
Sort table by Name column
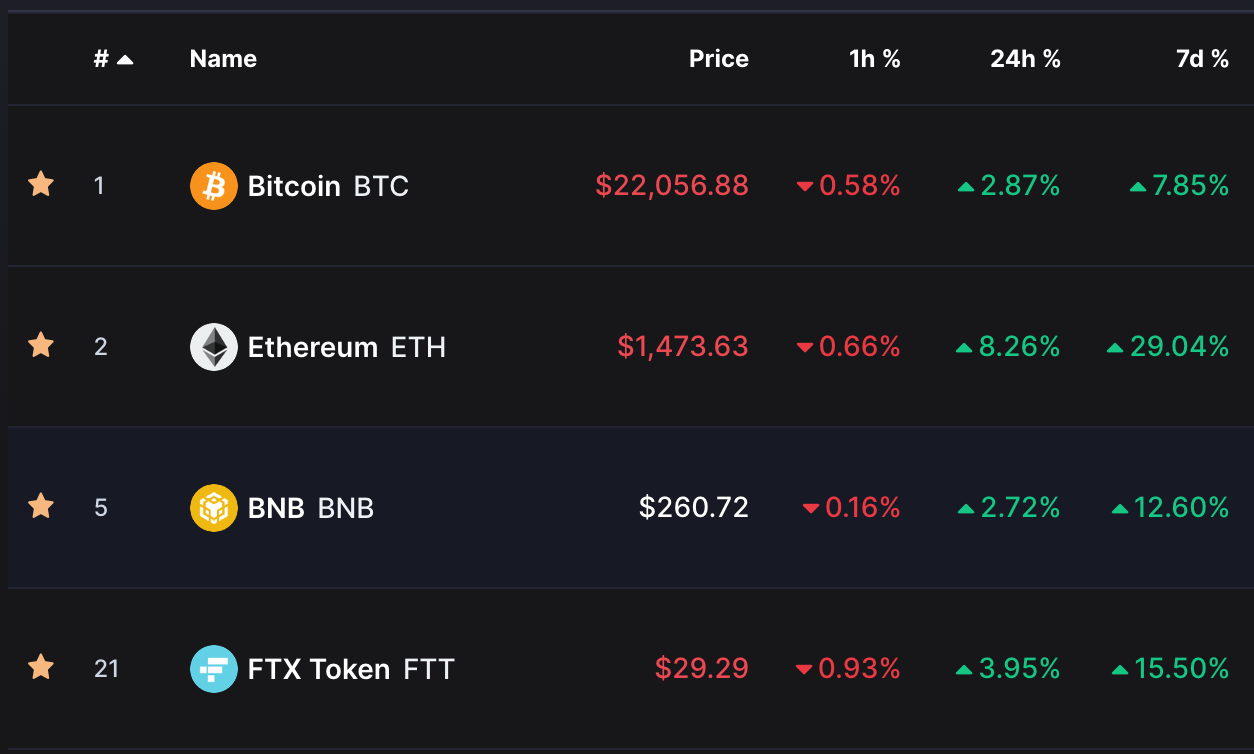click(223, 59)
